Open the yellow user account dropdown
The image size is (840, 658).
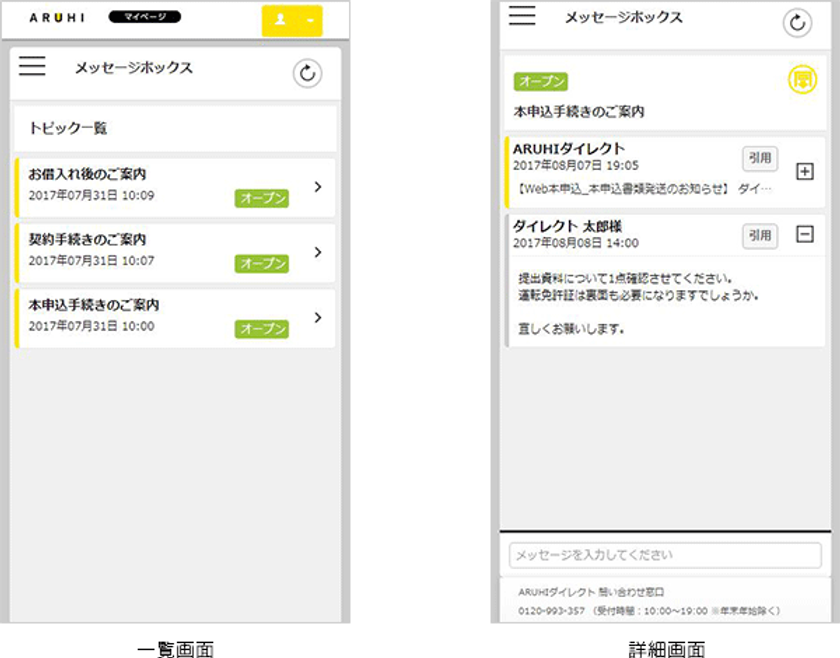click(x=292, y=20)
